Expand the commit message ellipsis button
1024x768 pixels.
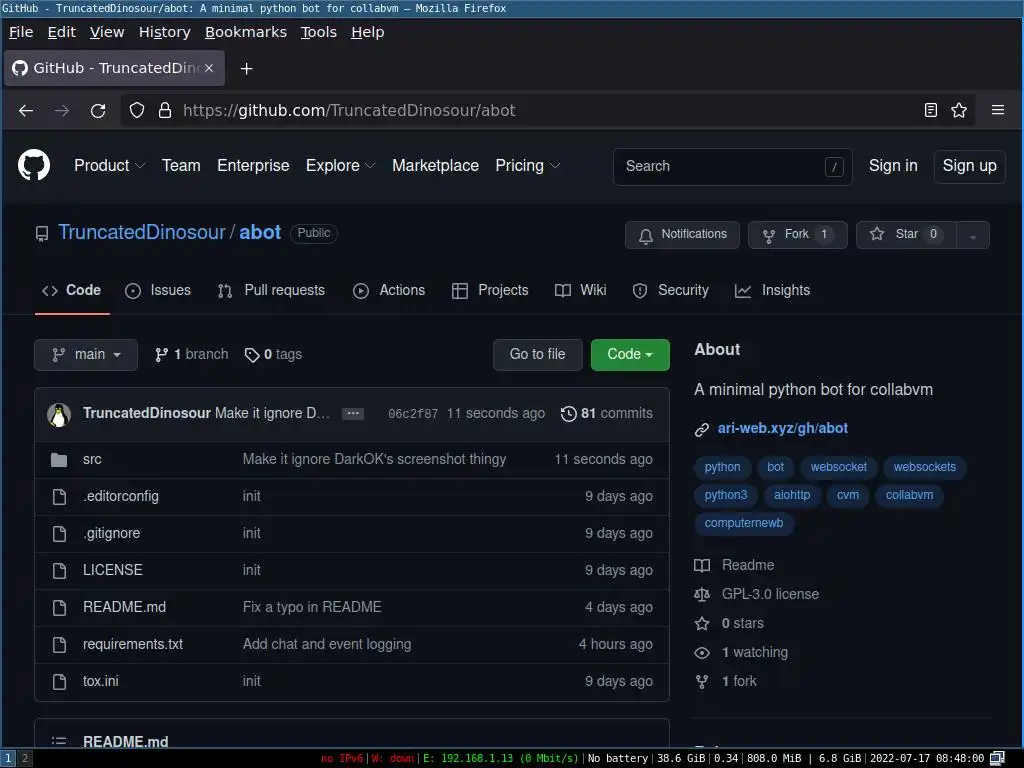click(x=353, y=413)
